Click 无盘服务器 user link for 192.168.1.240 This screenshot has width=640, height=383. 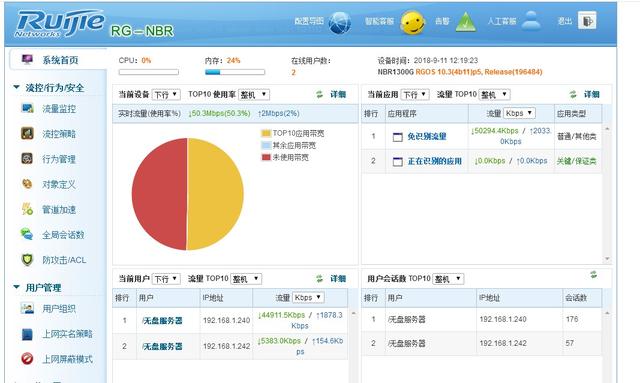click(x=162, y=321)
